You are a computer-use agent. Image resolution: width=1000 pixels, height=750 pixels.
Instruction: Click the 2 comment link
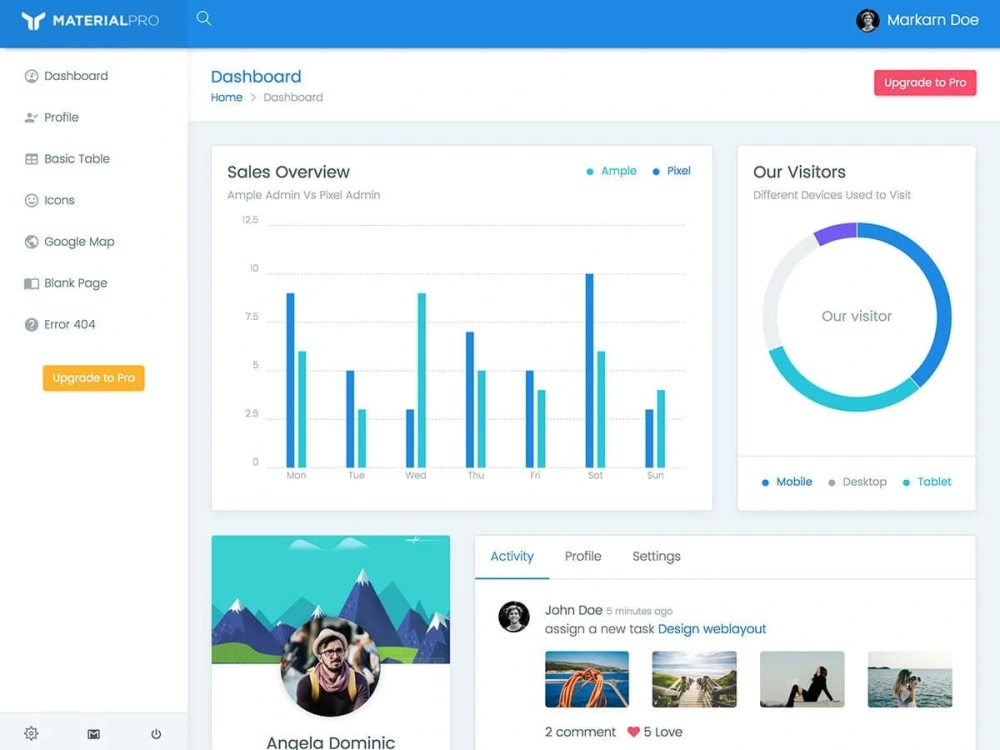580,732
